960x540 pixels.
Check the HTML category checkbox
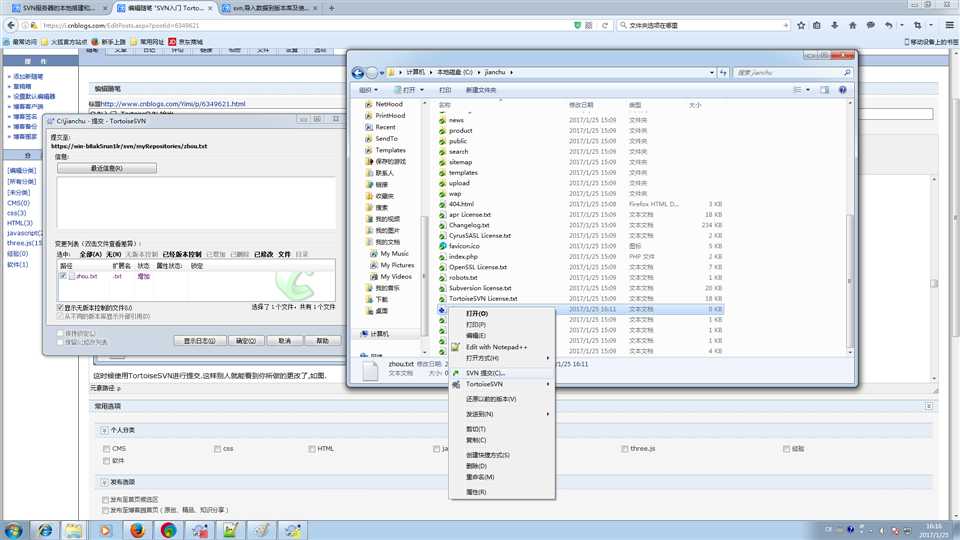pyautogui.click(x=312, y=449)
